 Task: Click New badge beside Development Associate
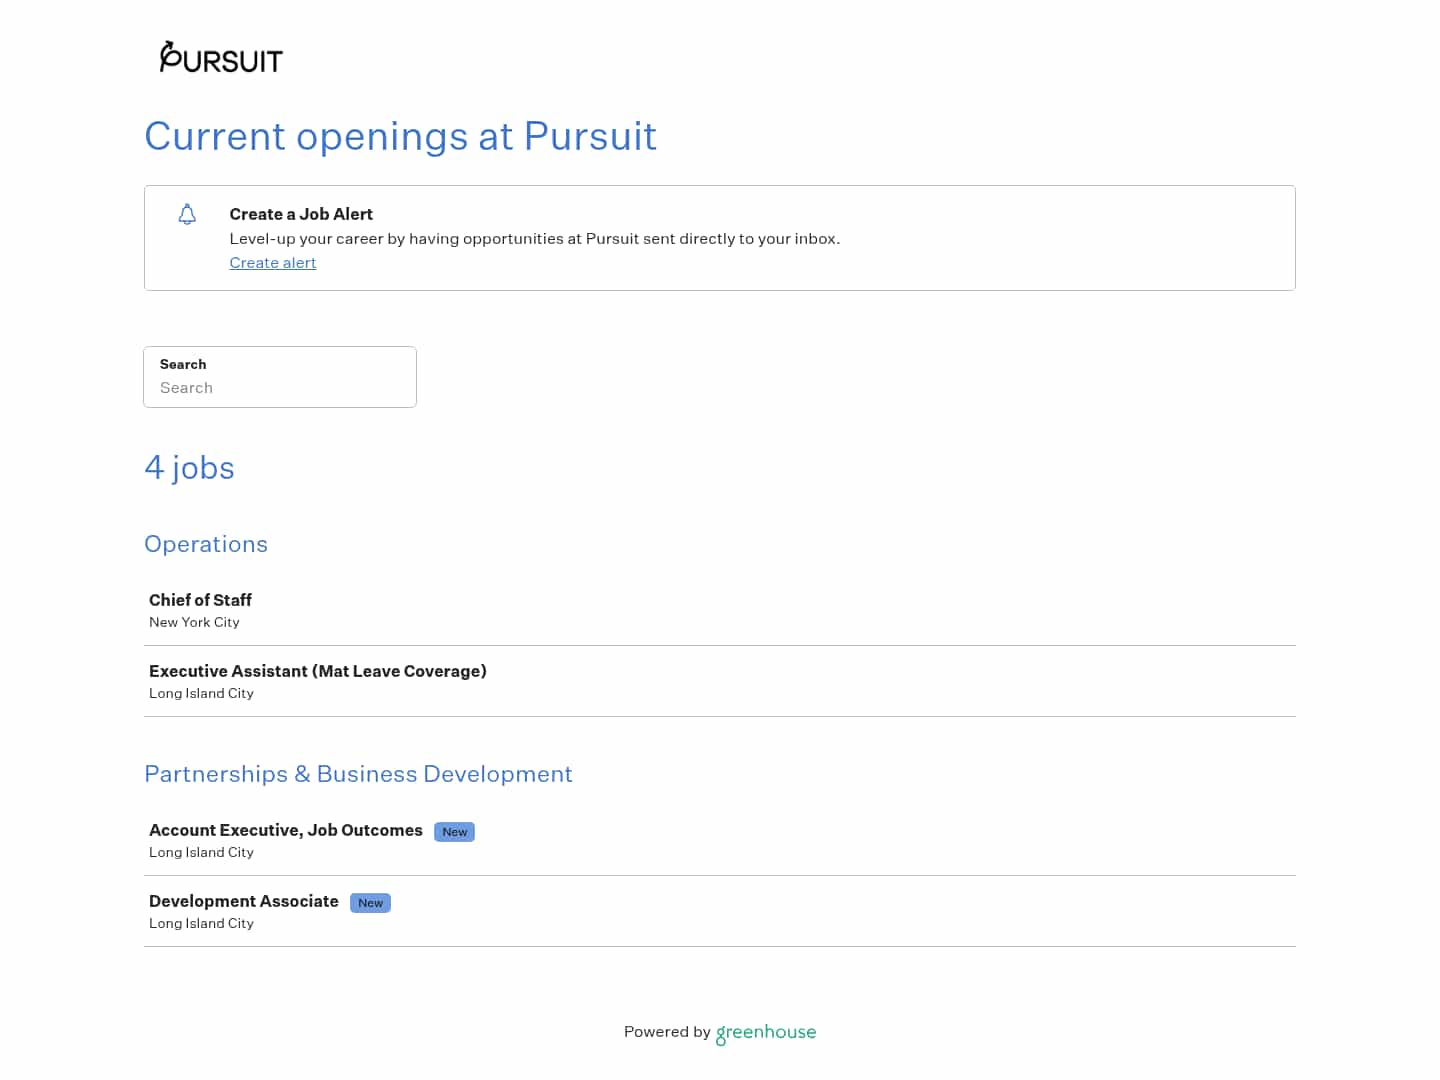370,903
